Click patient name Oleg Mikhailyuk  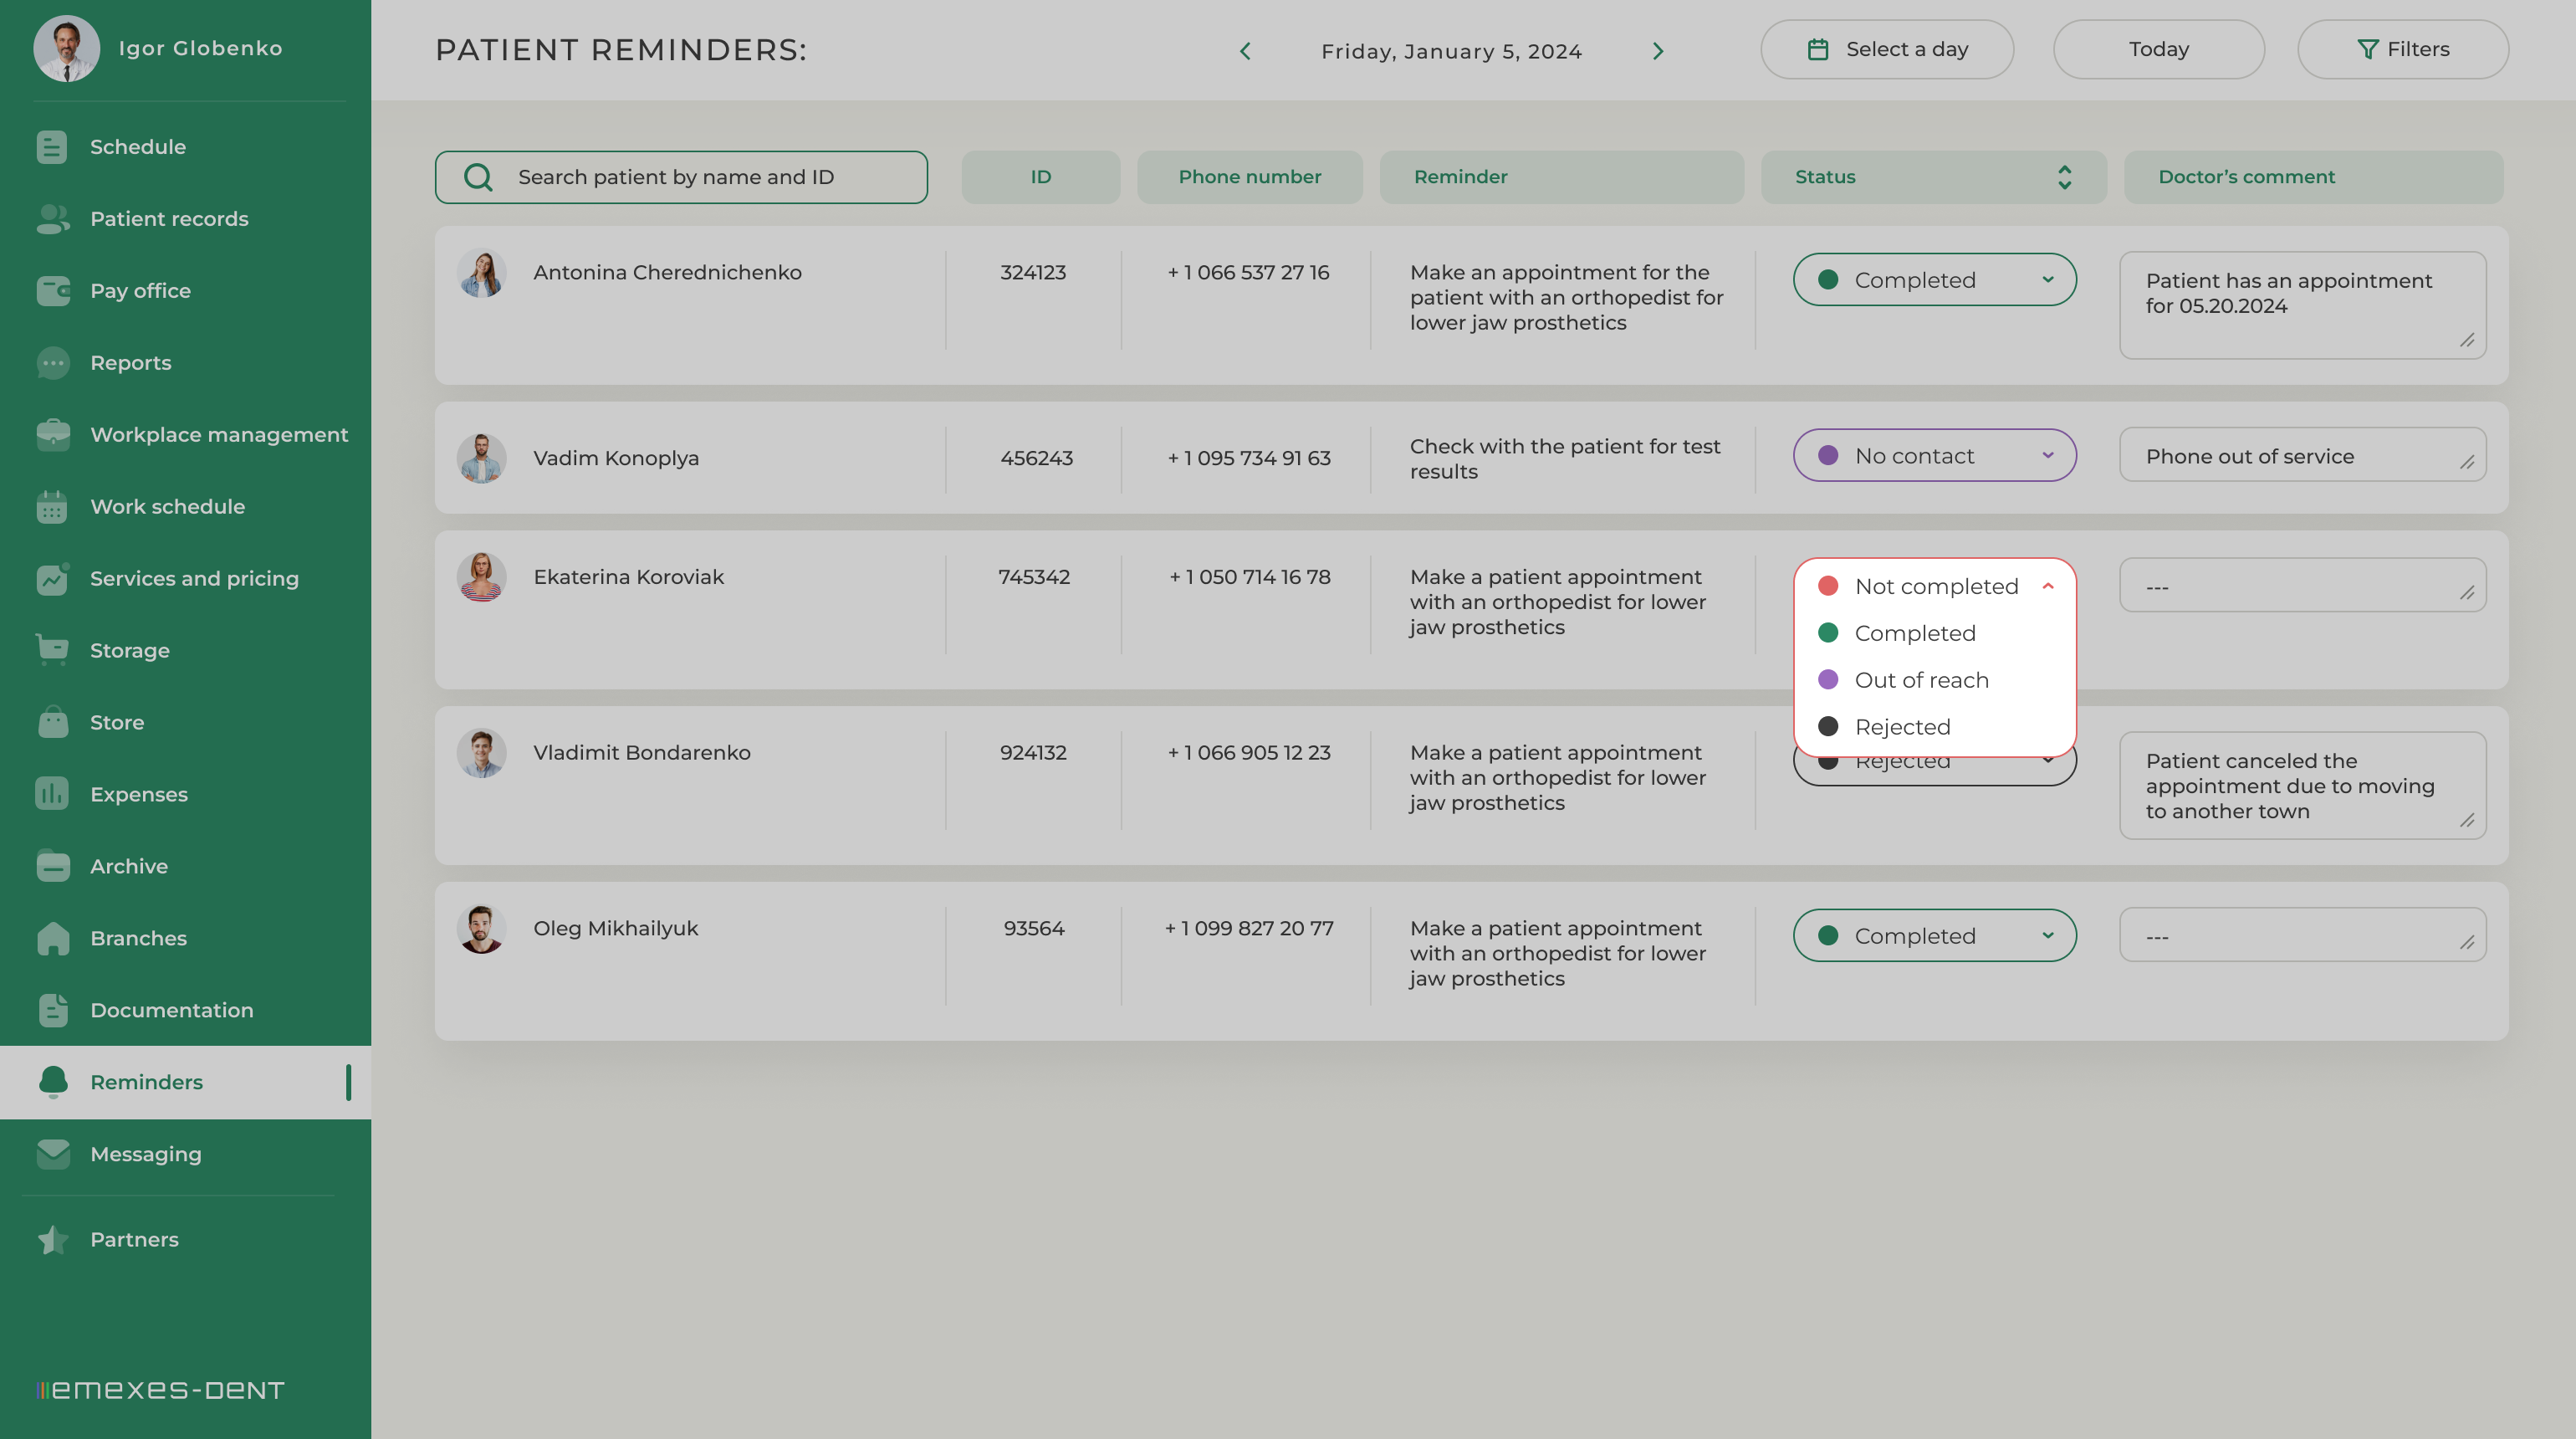coord(615,929)
